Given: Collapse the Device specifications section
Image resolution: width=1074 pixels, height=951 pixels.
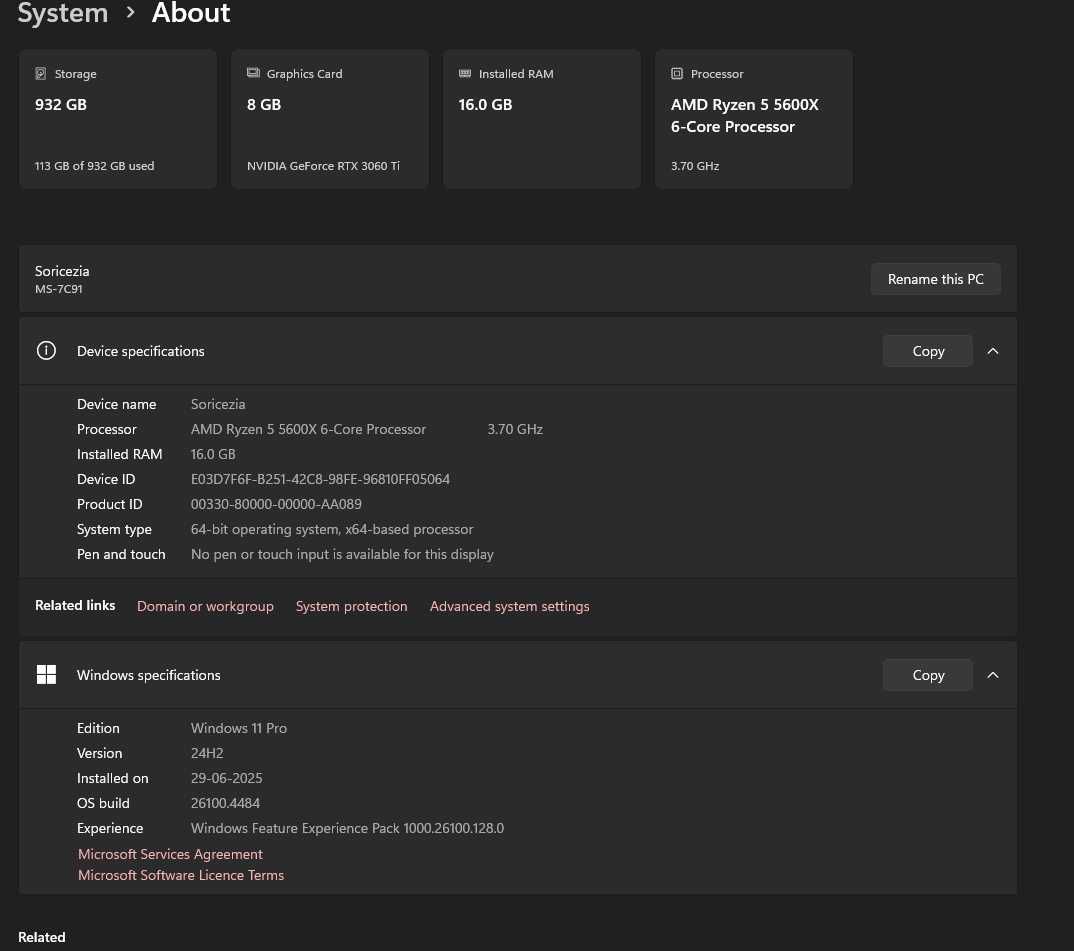Looking at the screenshot, I should 992,351.
